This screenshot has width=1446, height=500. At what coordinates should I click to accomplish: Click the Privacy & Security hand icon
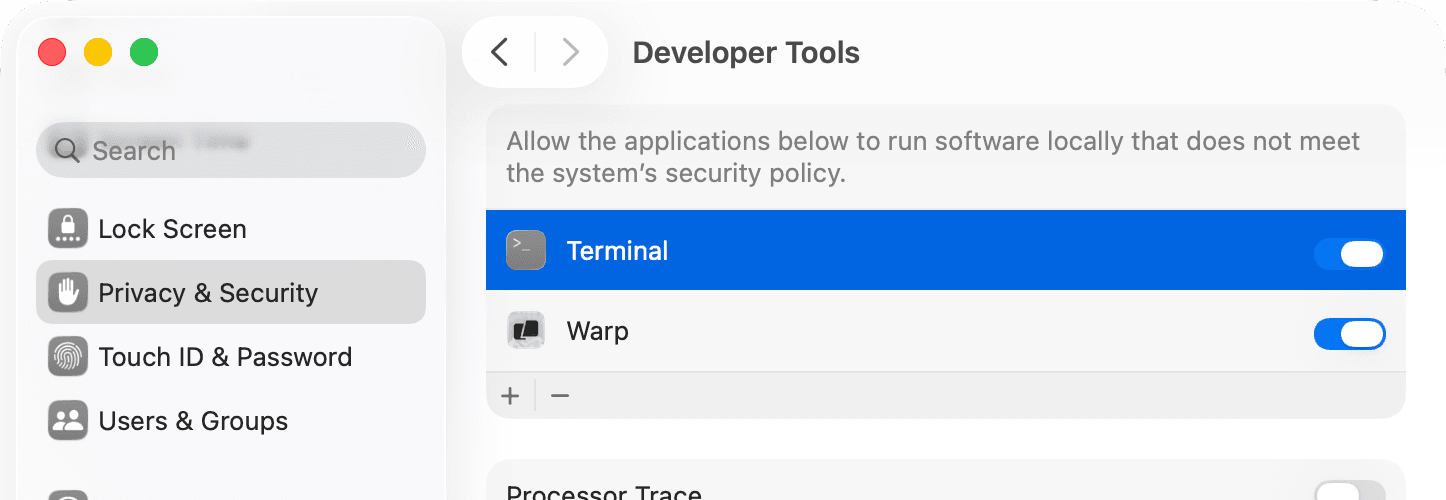point(68,293)
